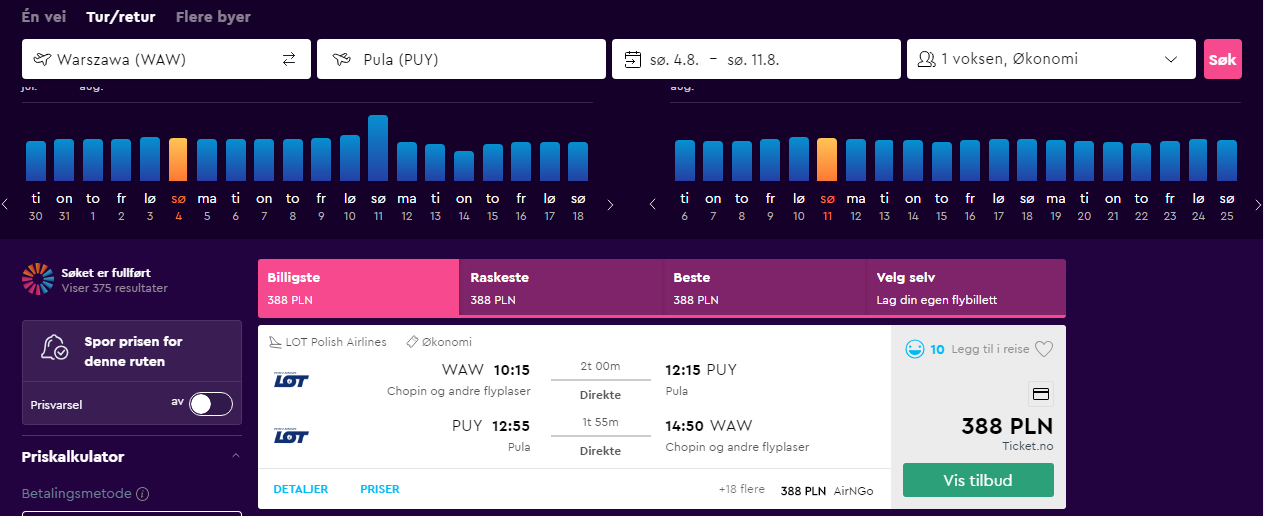
Task: Click the calendar icon in date field
Action: click(x=632, y=59)
